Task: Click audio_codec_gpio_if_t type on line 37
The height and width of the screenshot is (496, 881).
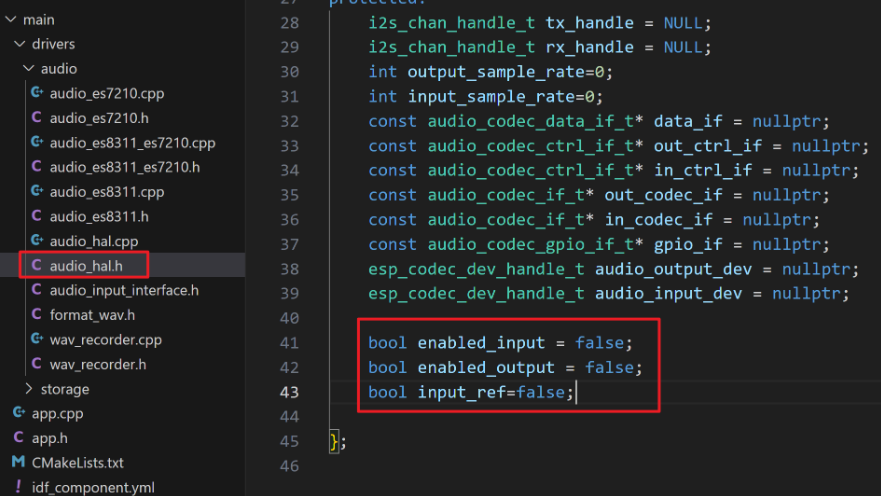Action: coord(531,244)
